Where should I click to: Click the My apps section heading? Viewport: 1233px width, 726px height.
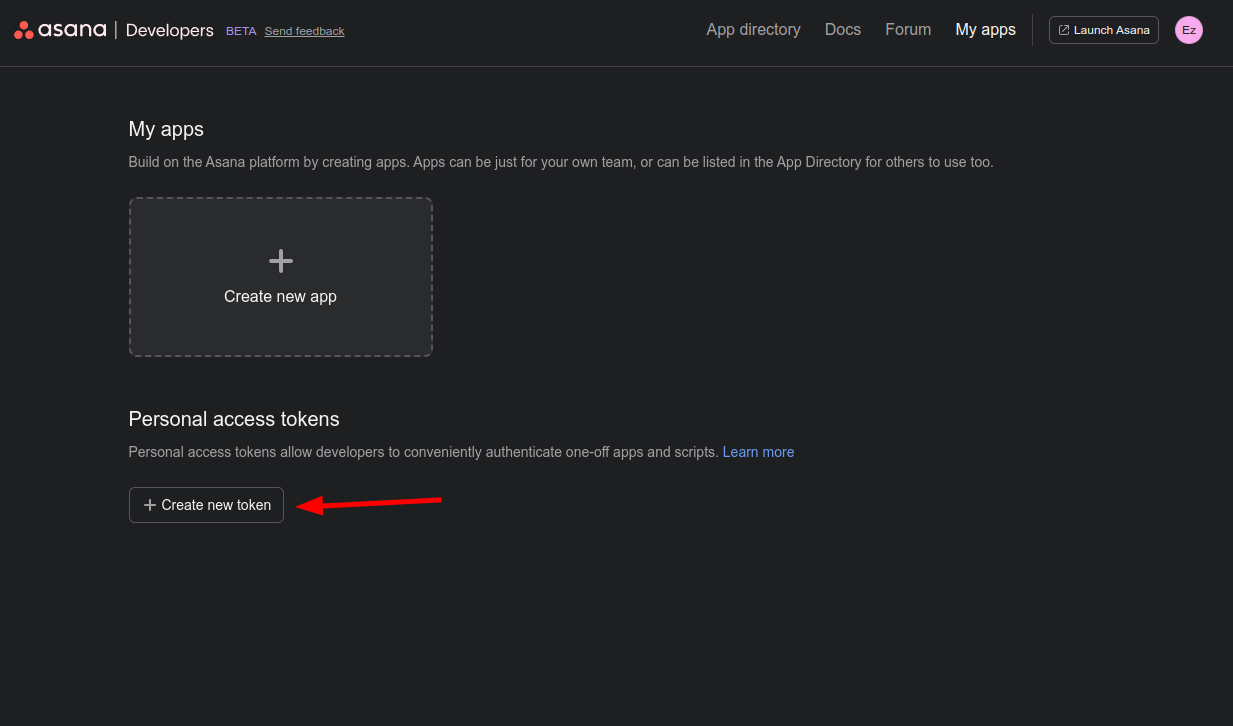click(x=166, y=129)
